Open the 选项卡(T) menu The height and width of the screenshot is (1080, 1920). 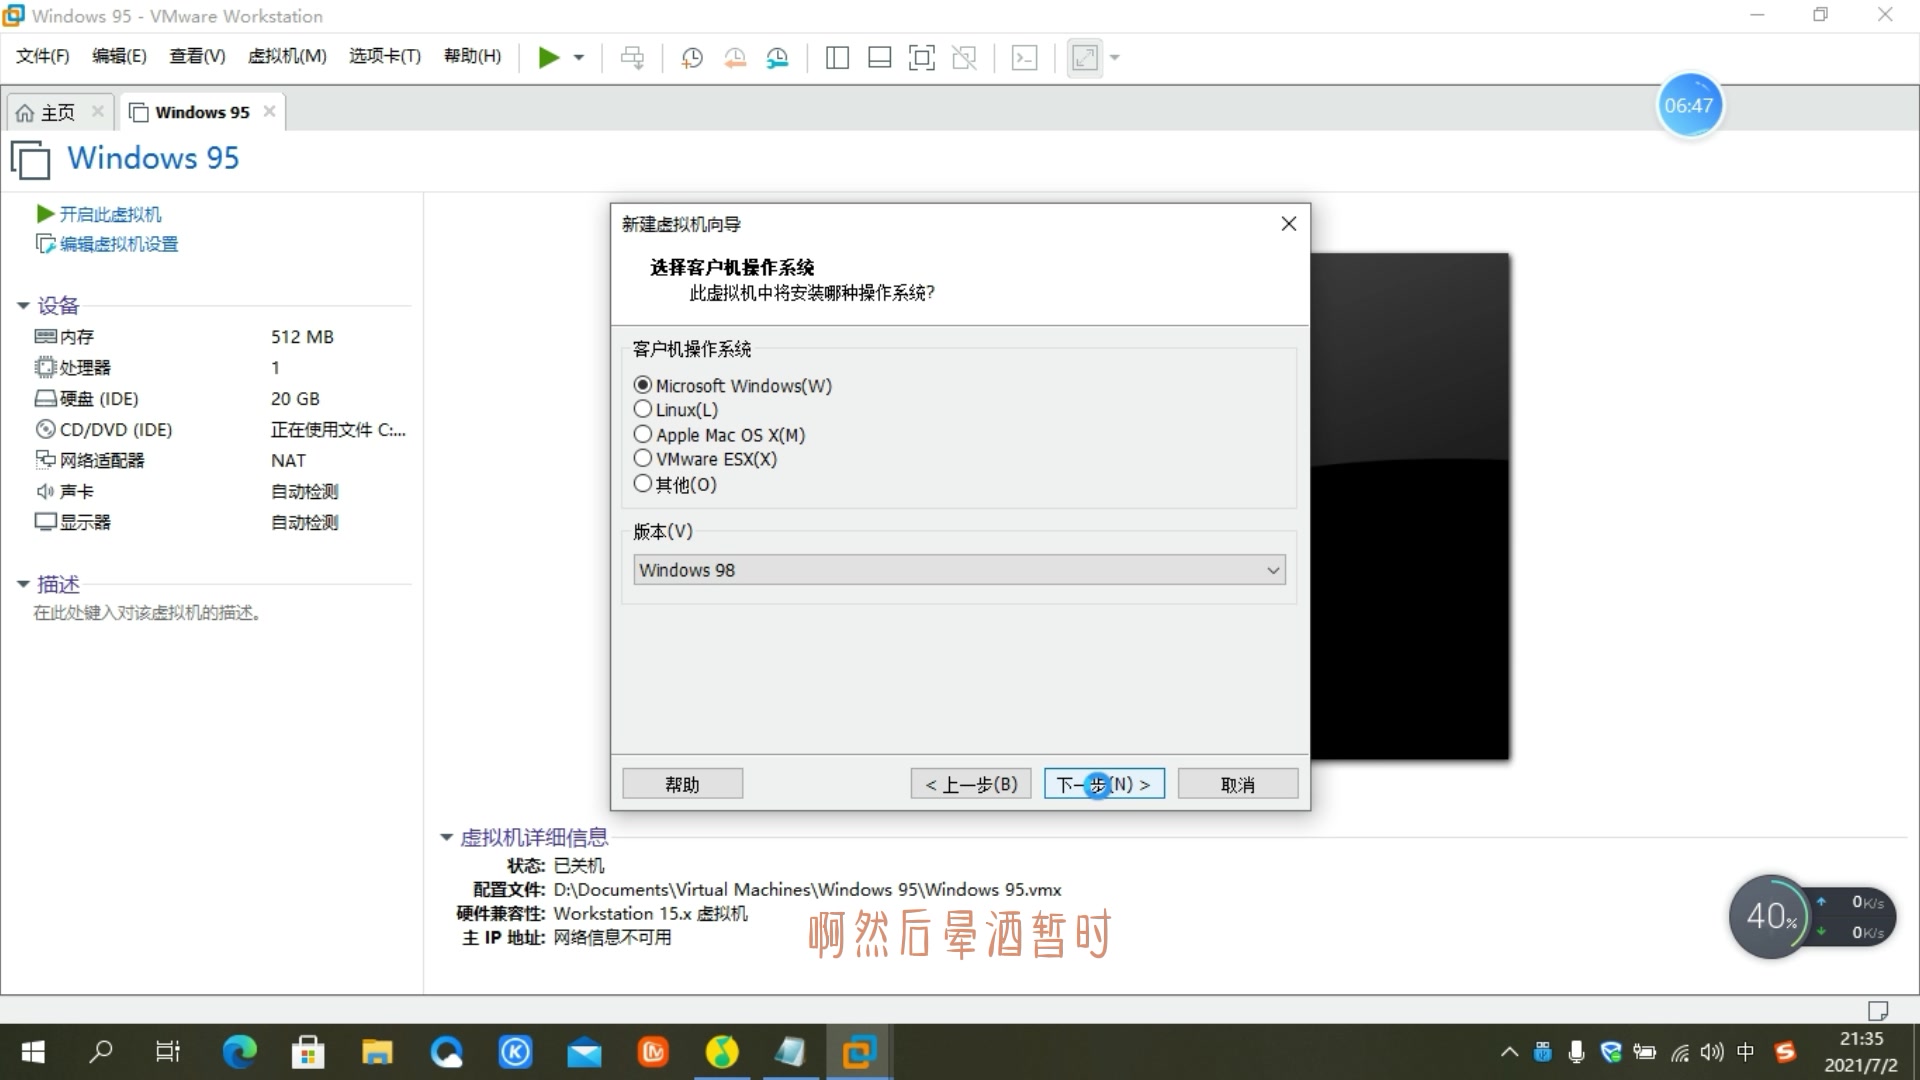coord(385,56)
